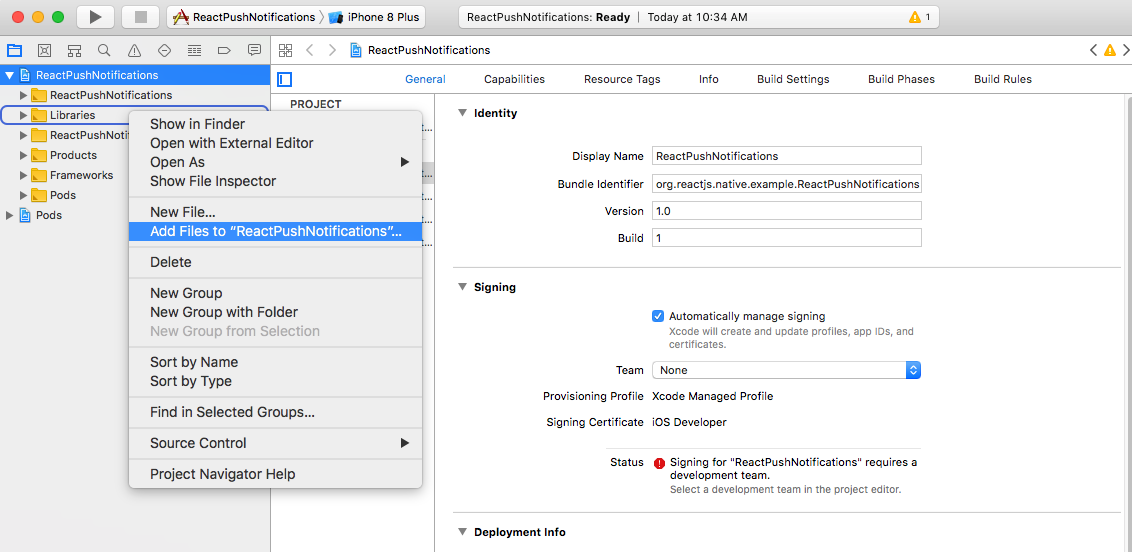Show the report navigator
Viewport: 1132px width, 552px height.
[x=254, y=50]
